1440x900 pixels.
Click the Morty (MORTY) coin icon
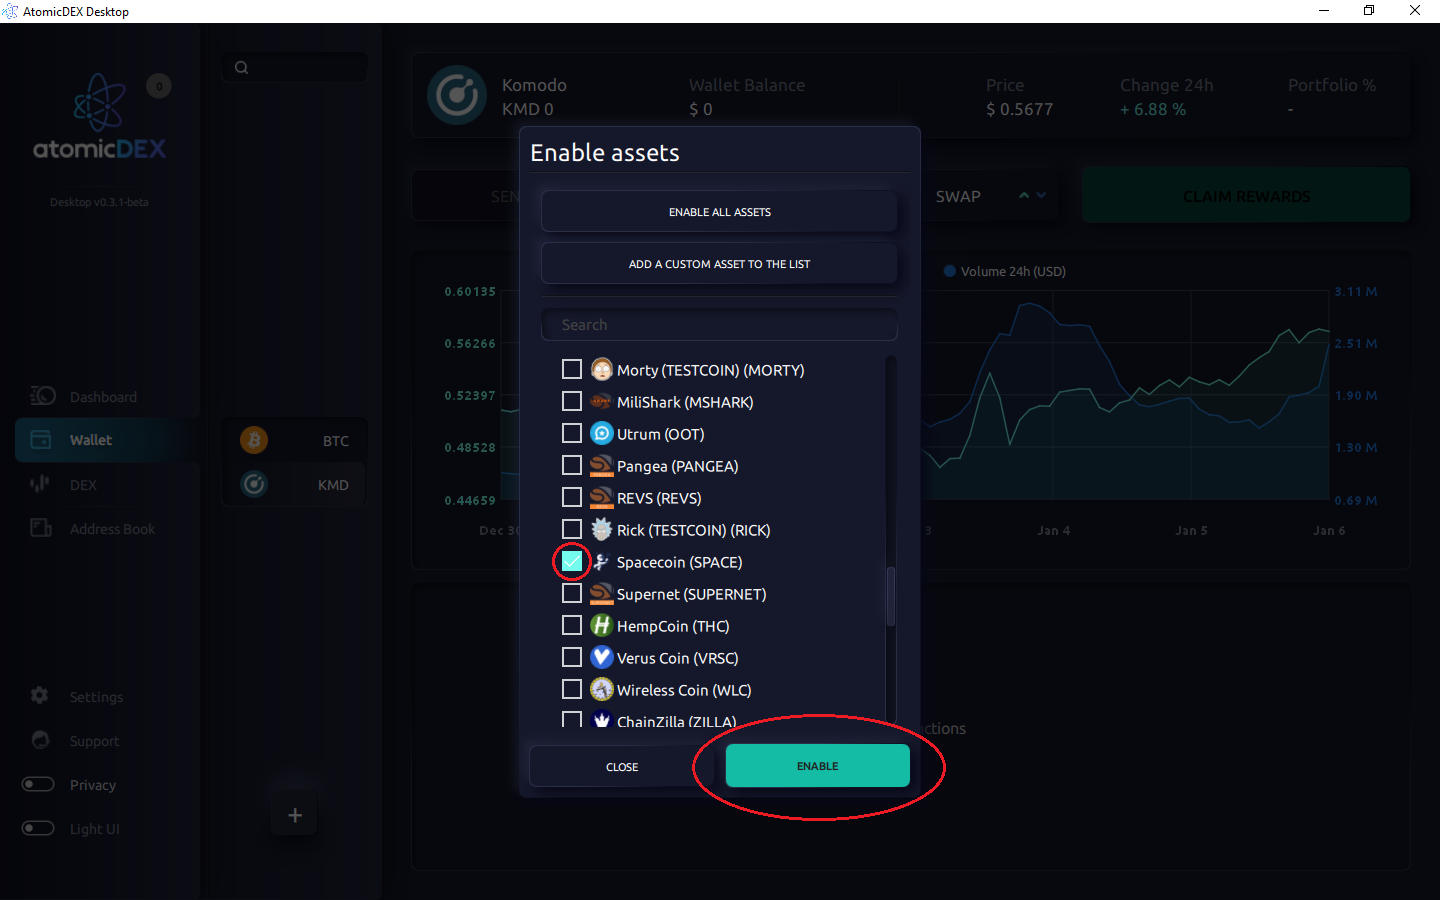(x=601, y=370)
